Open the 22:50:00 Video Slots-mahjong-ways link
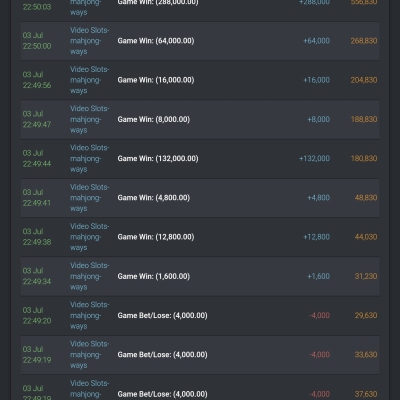 coord(89,41)
